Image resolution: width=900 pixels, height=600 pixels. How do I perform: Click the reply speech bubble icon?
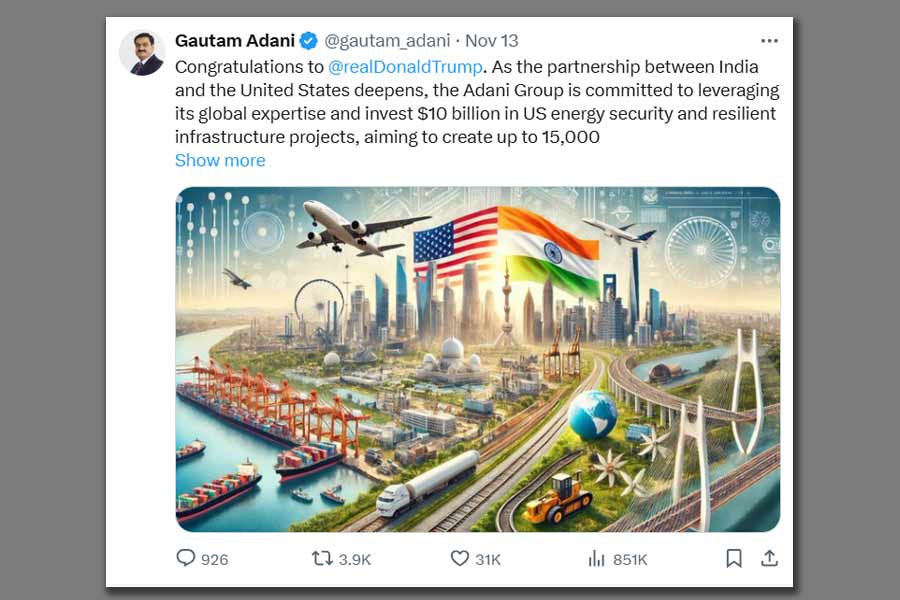coord(186,558)
